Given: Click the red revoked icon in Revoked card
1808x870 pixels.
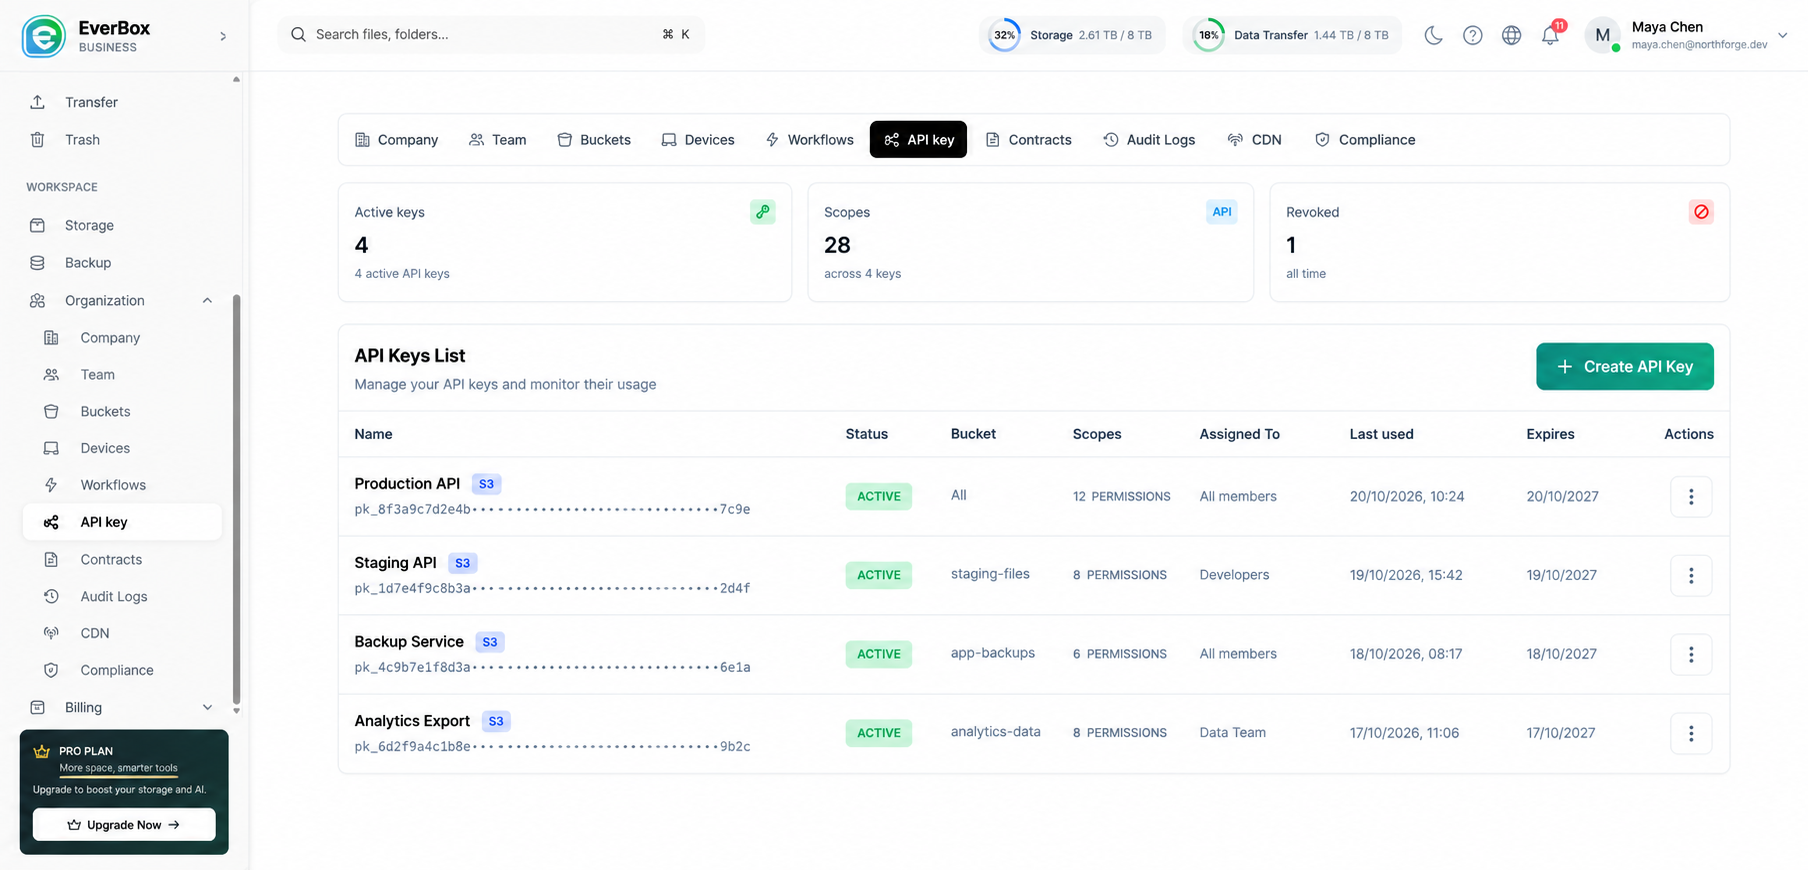Looking at the screenshot, I should (1701, 212).
